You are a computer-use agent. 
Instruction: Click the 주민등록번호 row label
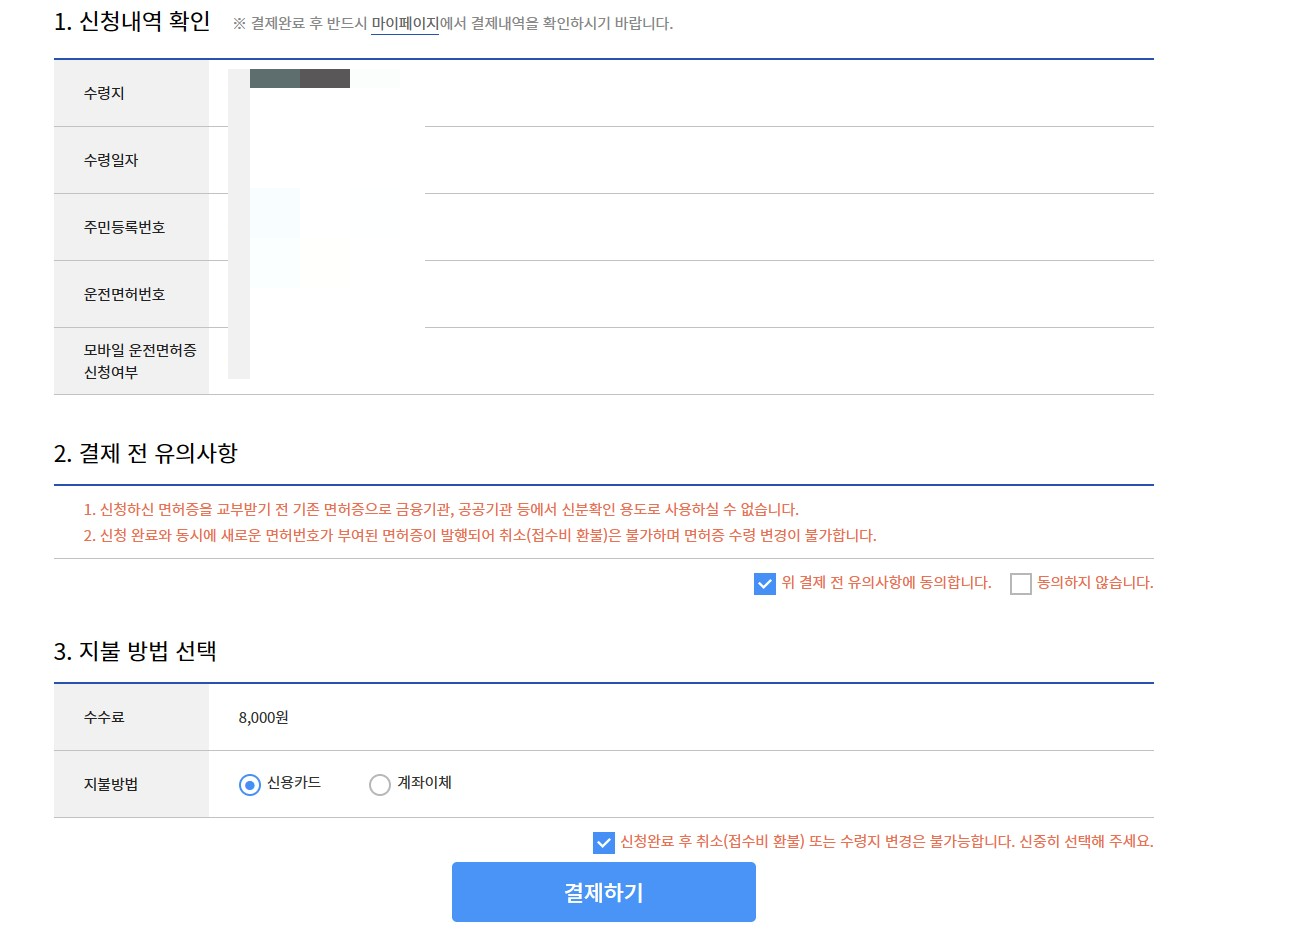coord(124,227)
